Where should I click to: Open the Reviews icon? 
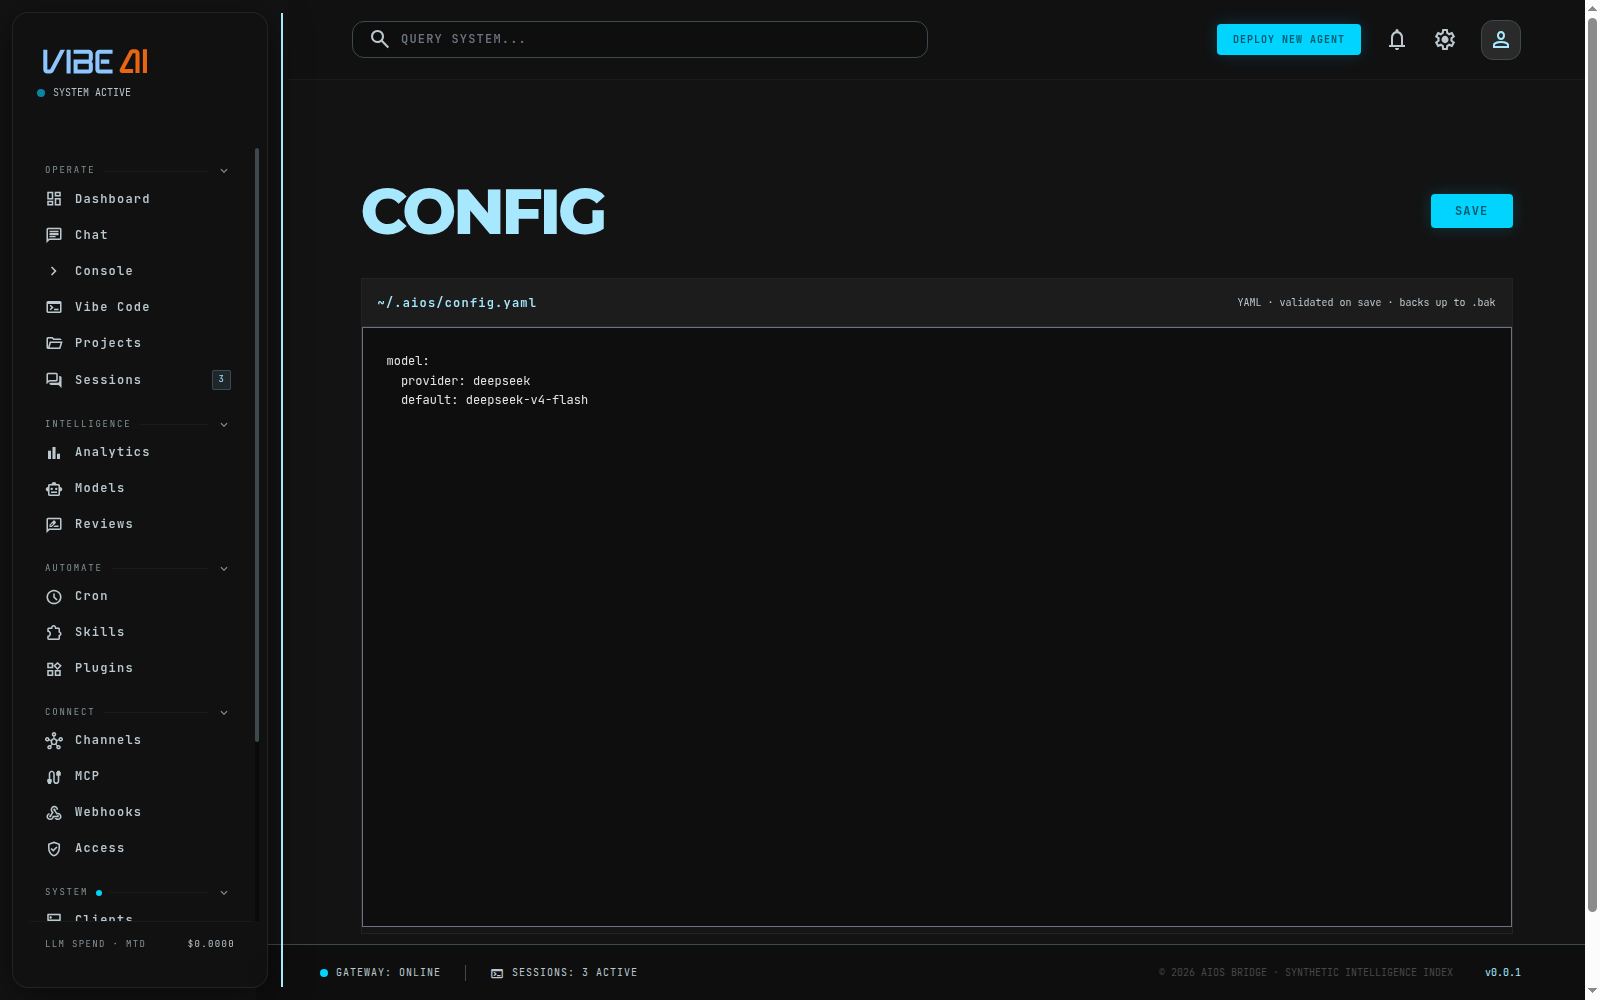point(54,524)
